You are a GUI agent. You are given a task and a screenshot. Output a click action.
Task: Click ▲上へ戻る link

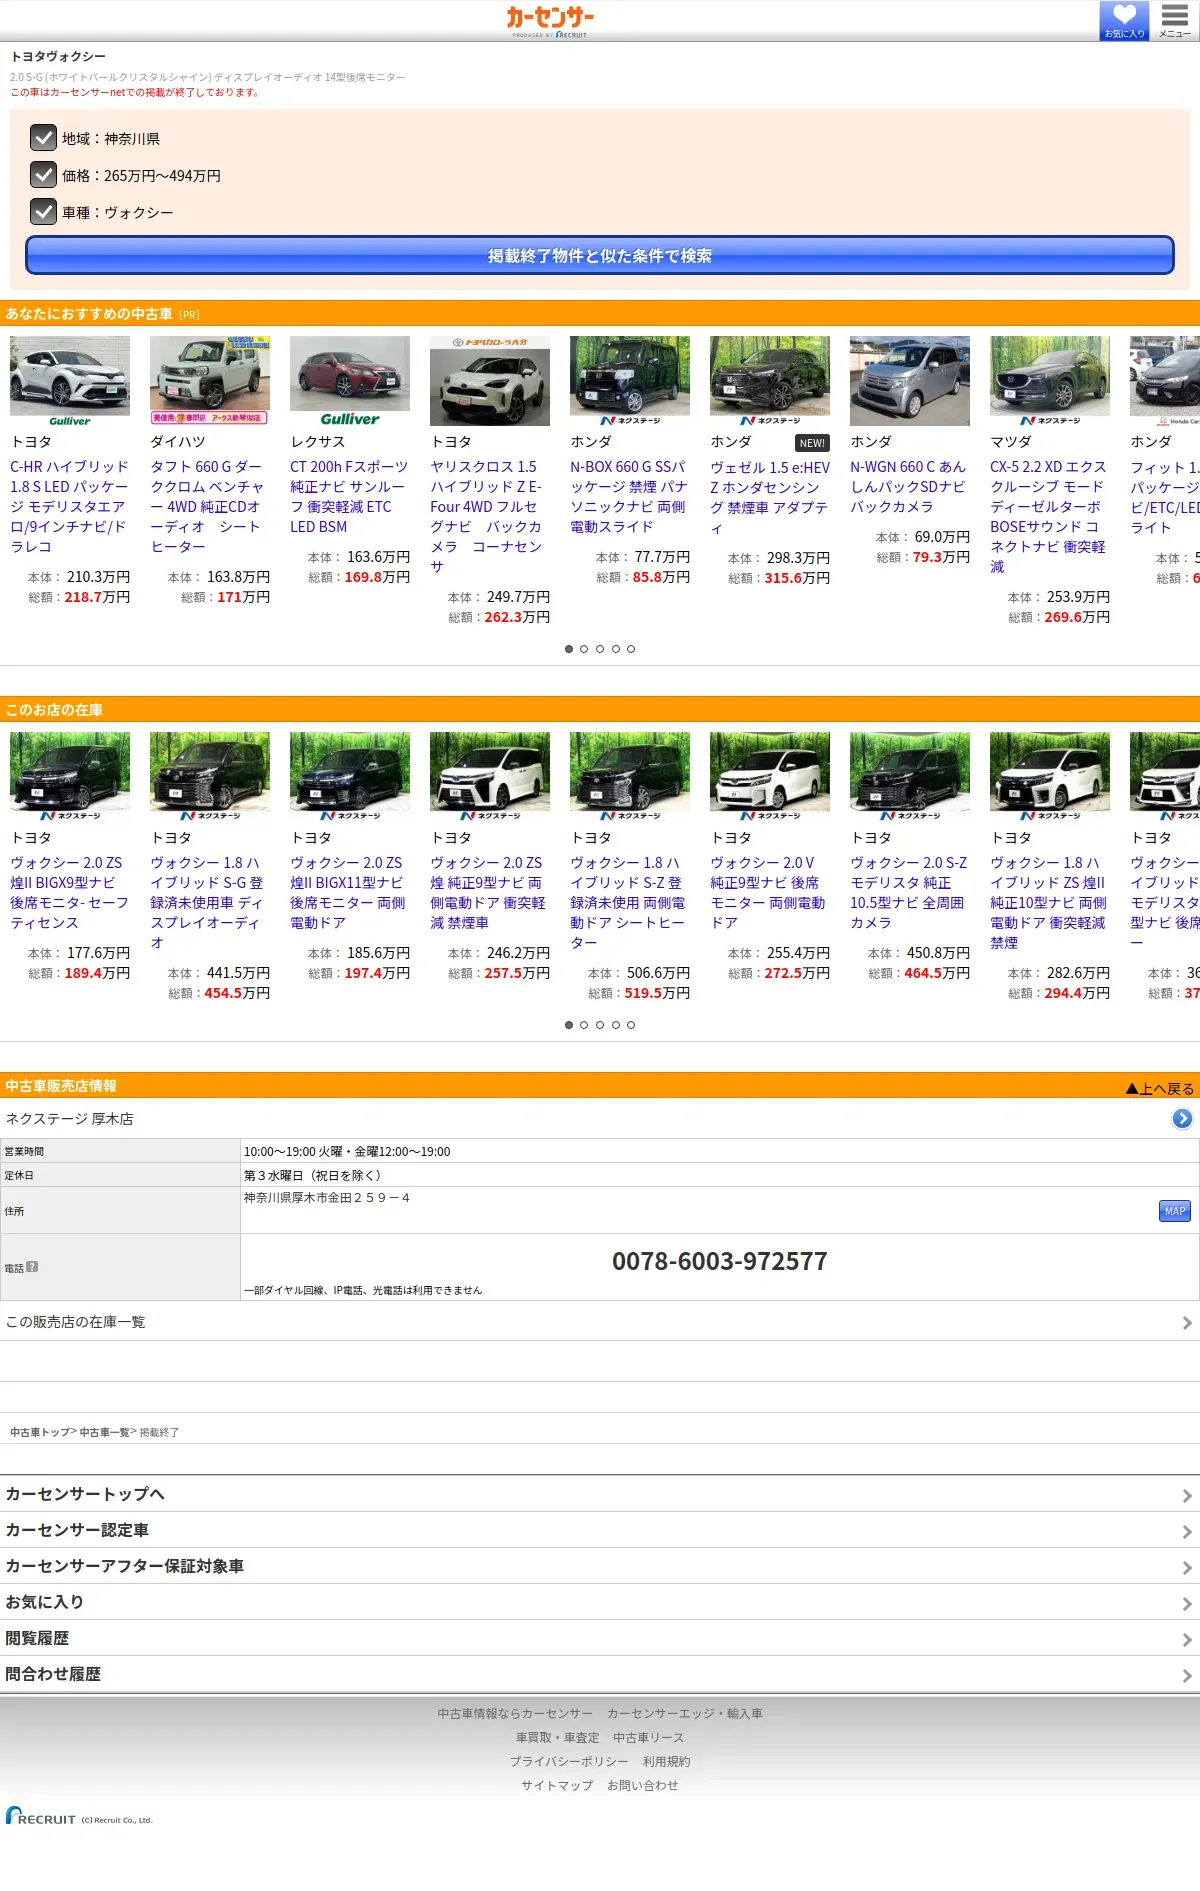click(1160, 1088)
